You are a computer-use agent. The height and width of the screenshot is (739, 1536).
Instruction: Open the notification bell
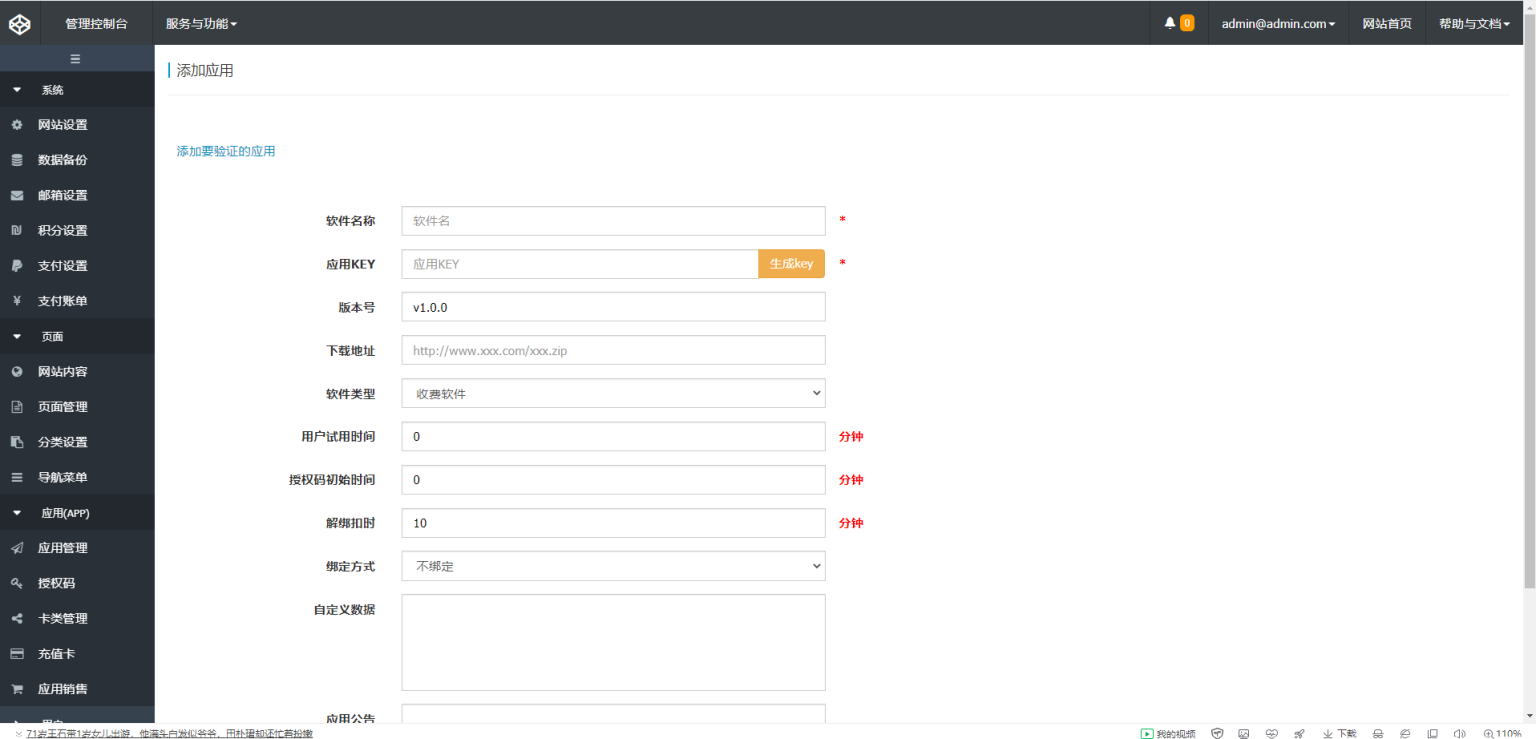pos(1169,23)
